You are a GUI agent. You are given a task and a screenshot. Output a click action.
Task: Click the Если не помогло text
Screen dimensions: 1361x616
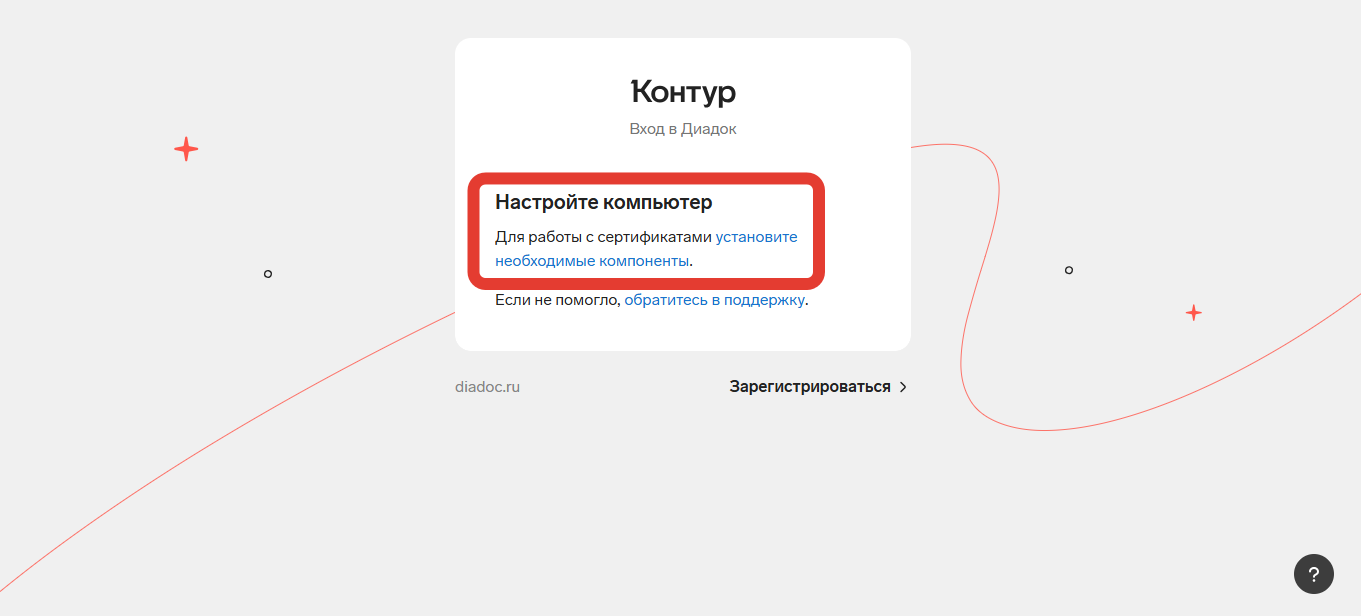pos(557,300)
